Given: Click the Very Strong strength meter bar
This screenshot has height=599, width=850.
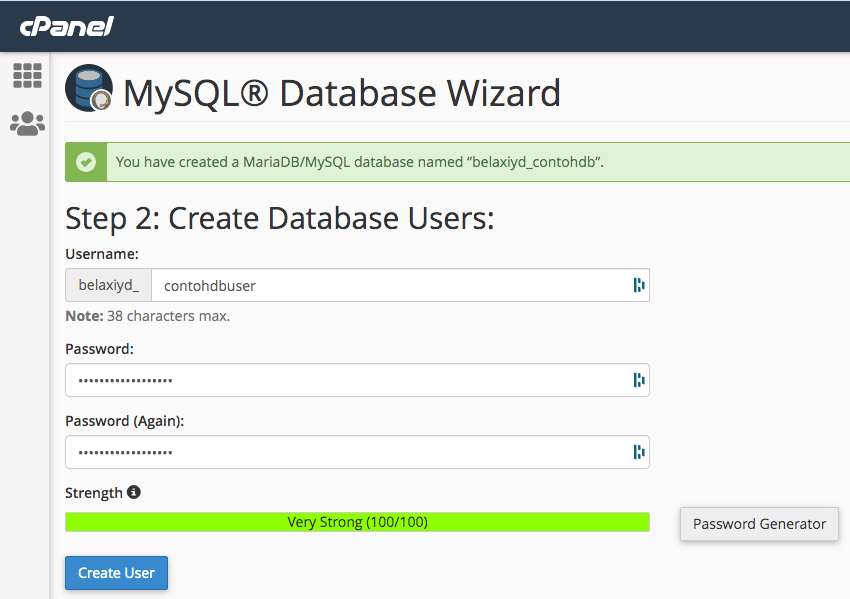Looking at the screenshot, I should coord(357,522).
